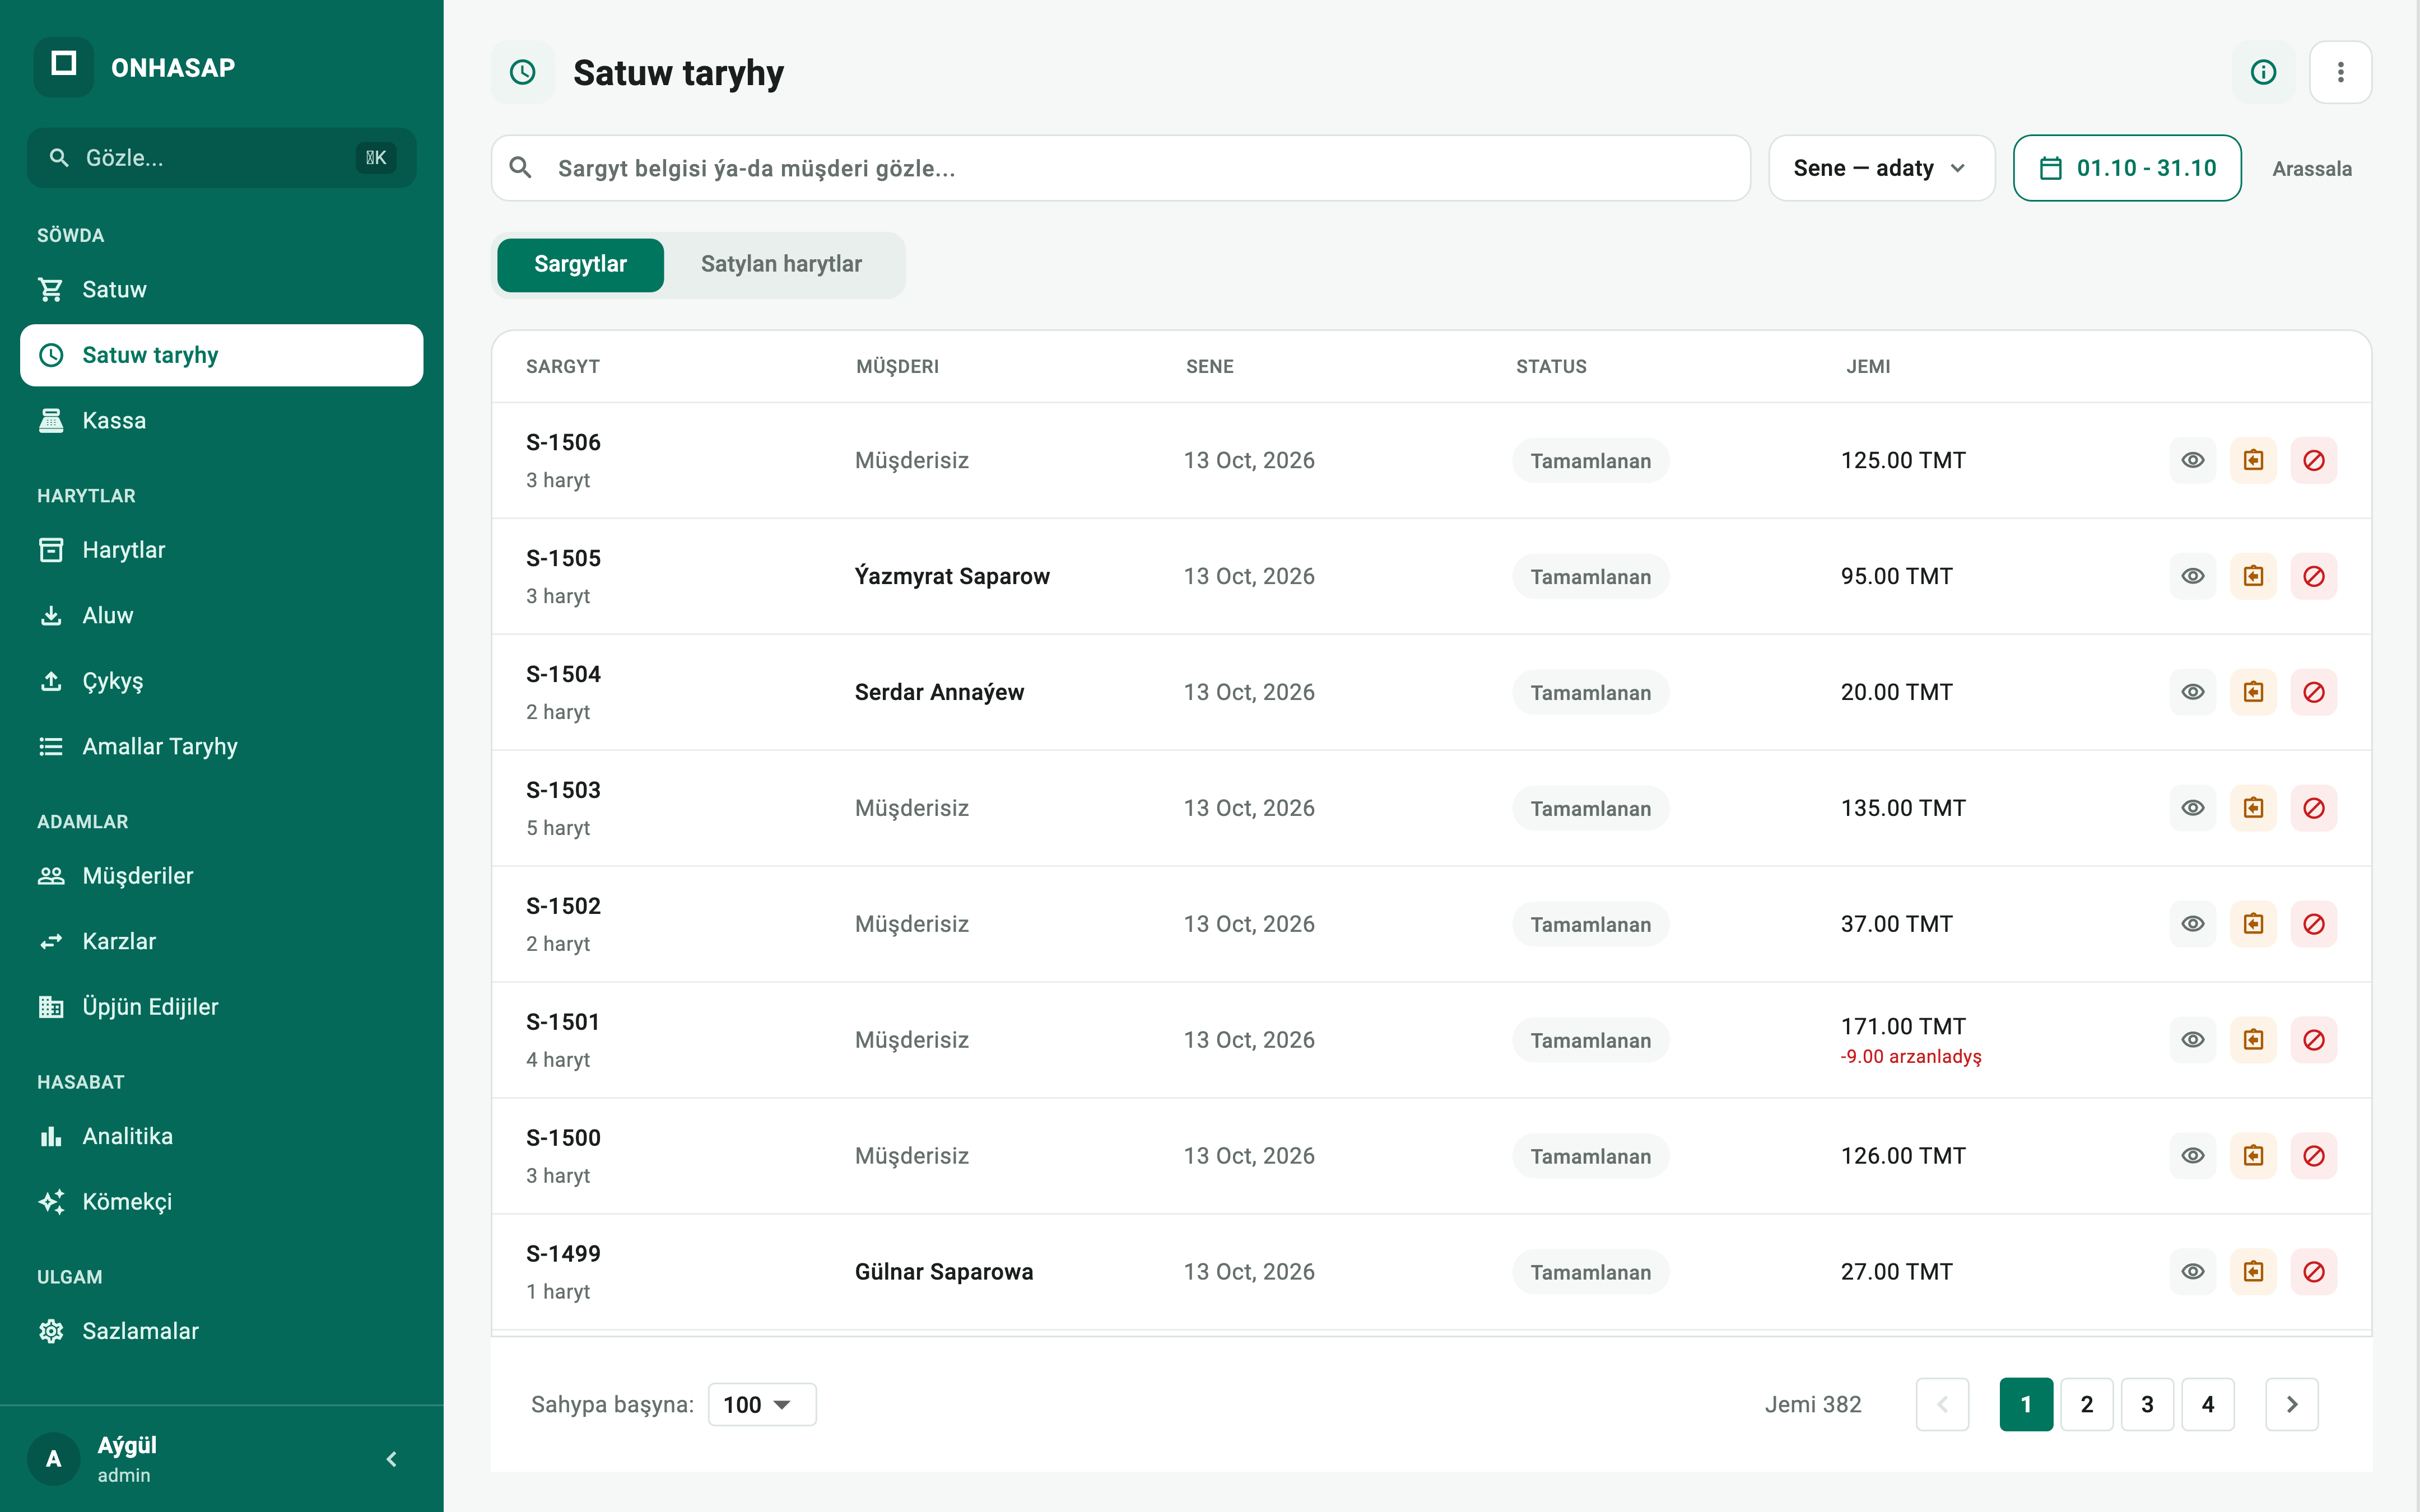2420x1512 pixels.
Task: Cancel order S-1505 with the red icon
Action: (2313, 576)
